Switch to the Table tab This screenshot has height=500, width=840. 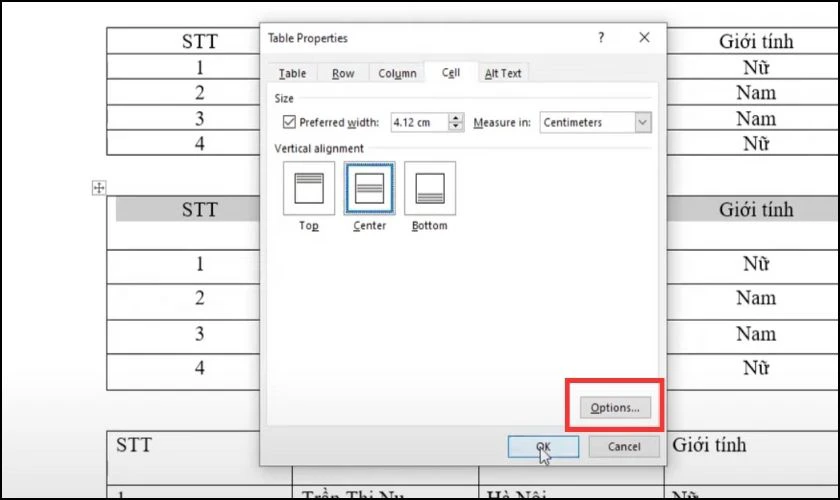pos(292,73)
